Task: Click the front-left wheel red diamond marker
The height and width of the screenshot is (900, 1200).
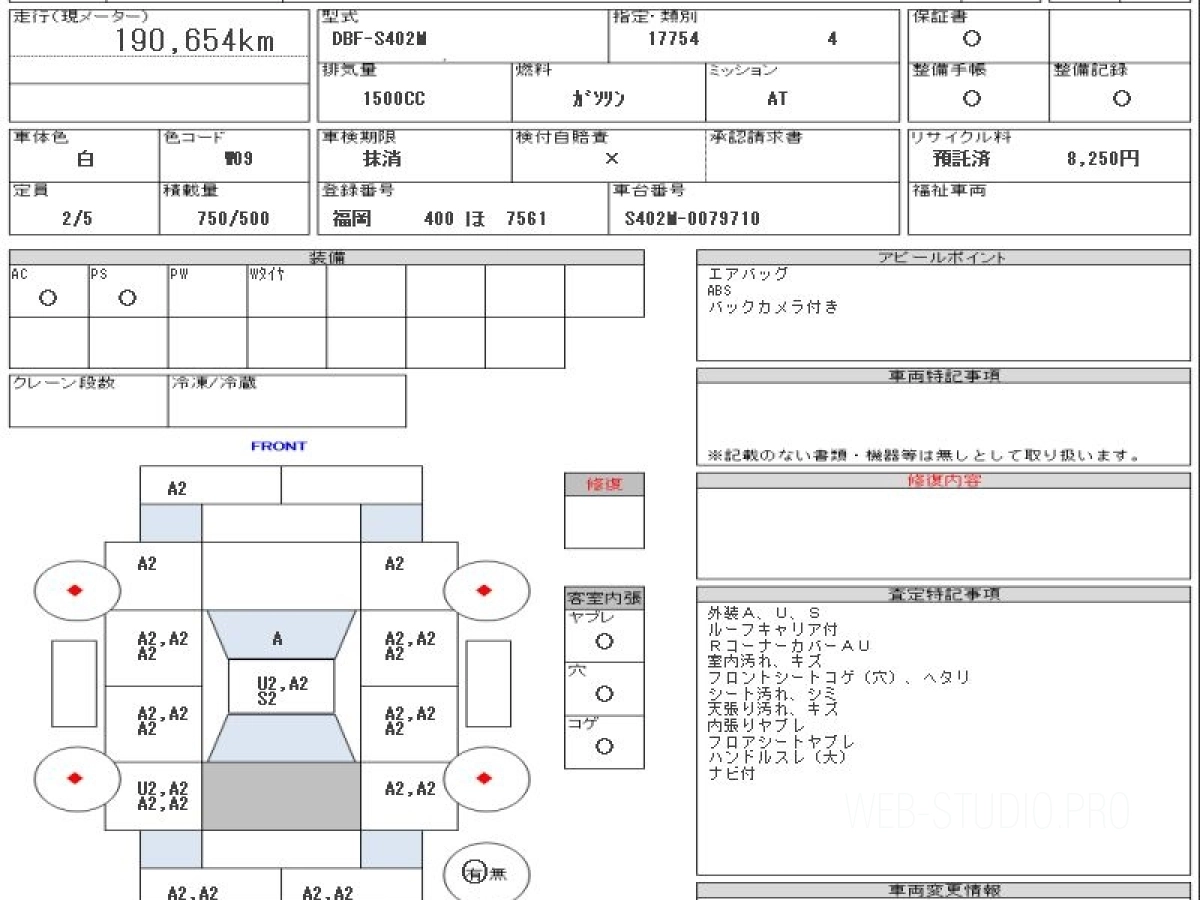Action: pyautogui.click(x=76, y=590)
